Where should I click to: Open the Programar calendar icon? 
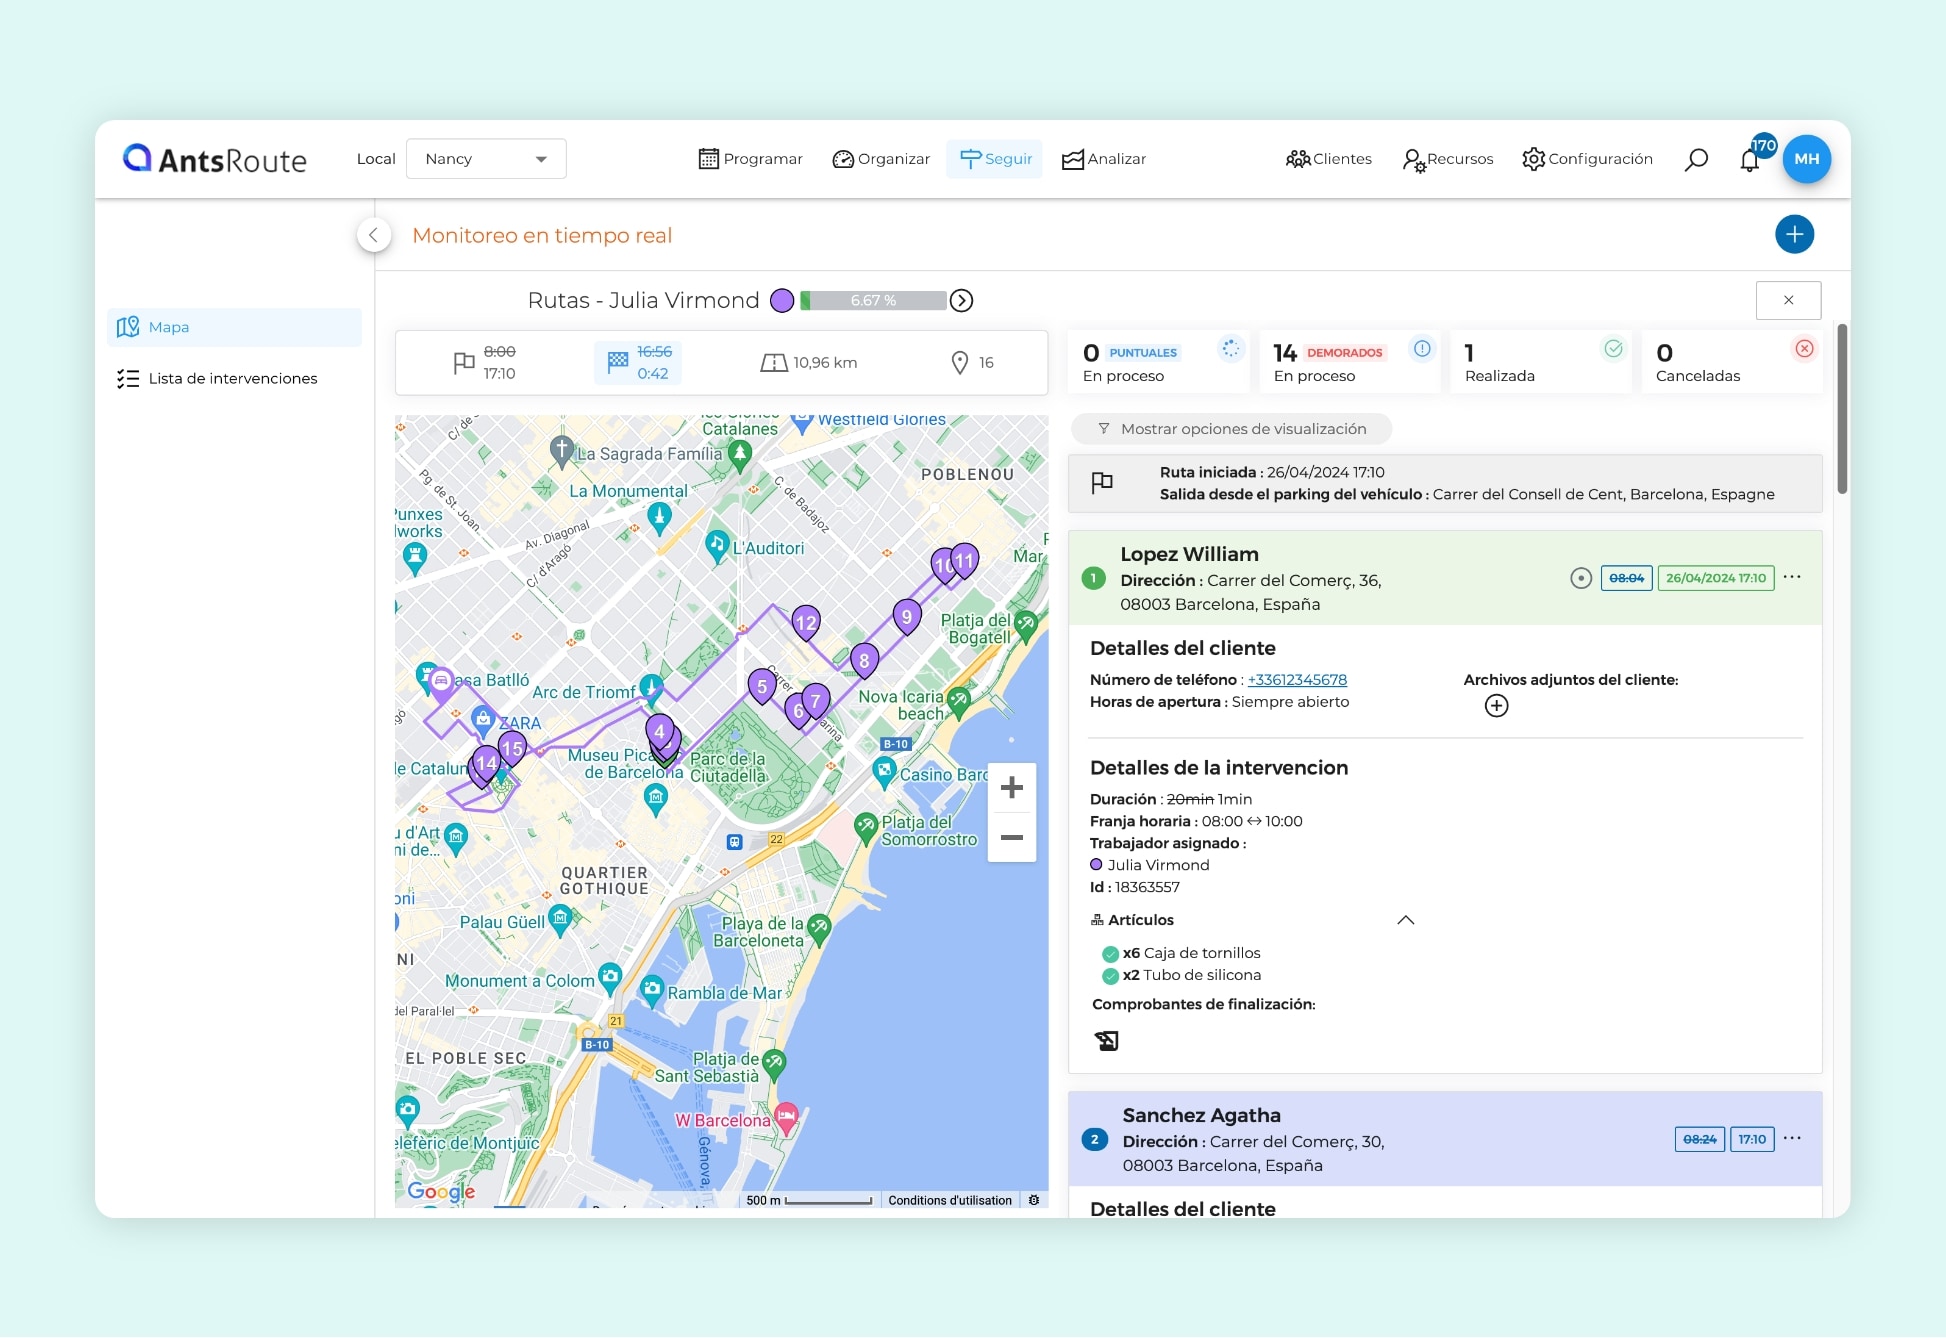tap(709, 158)
